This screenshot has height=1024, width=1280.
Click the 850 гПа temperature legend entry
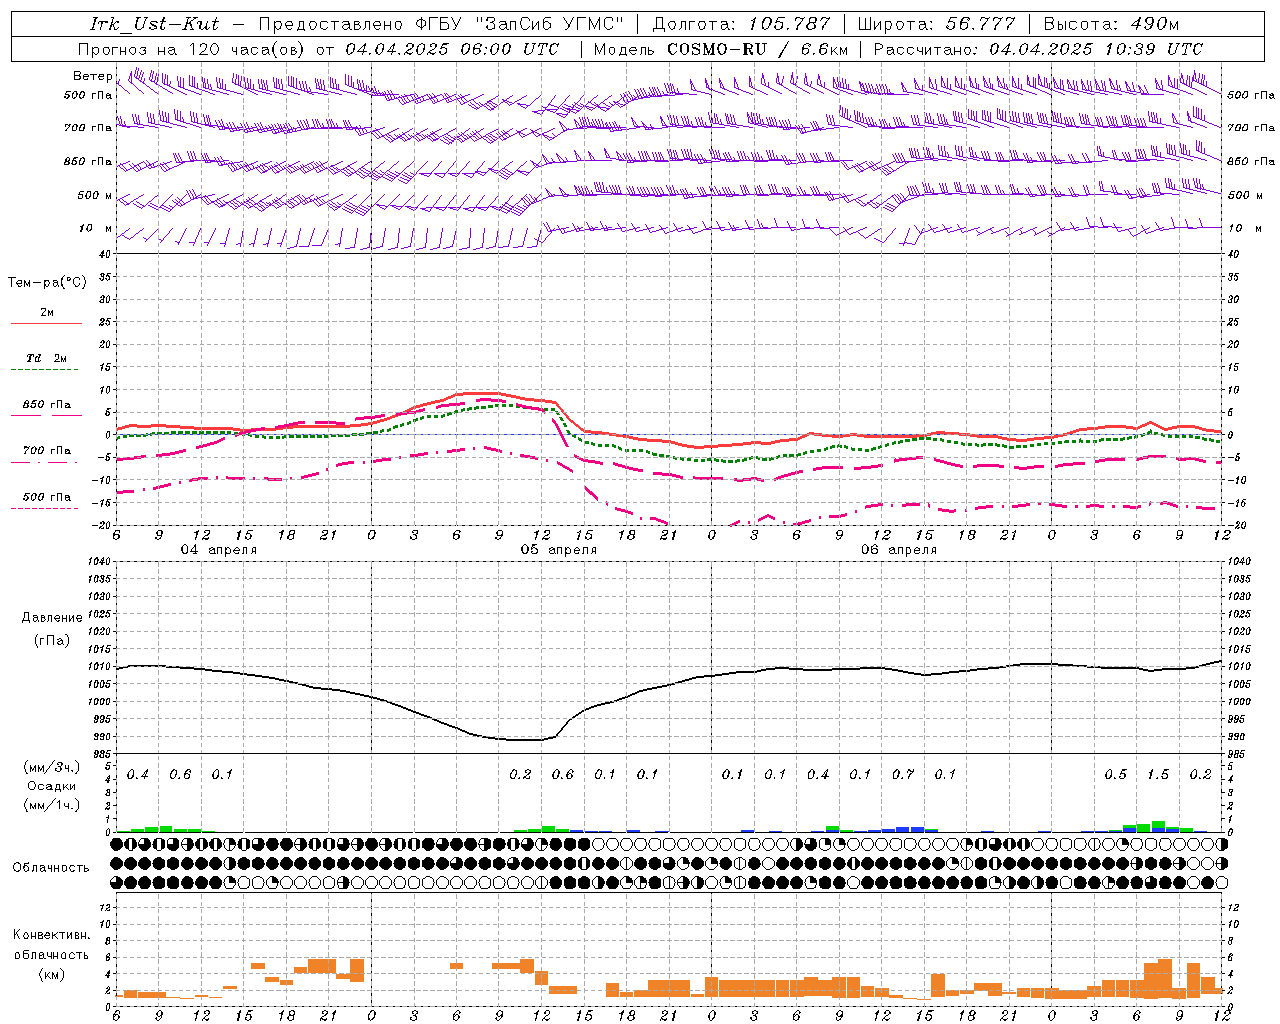click(x=47, y=405)
